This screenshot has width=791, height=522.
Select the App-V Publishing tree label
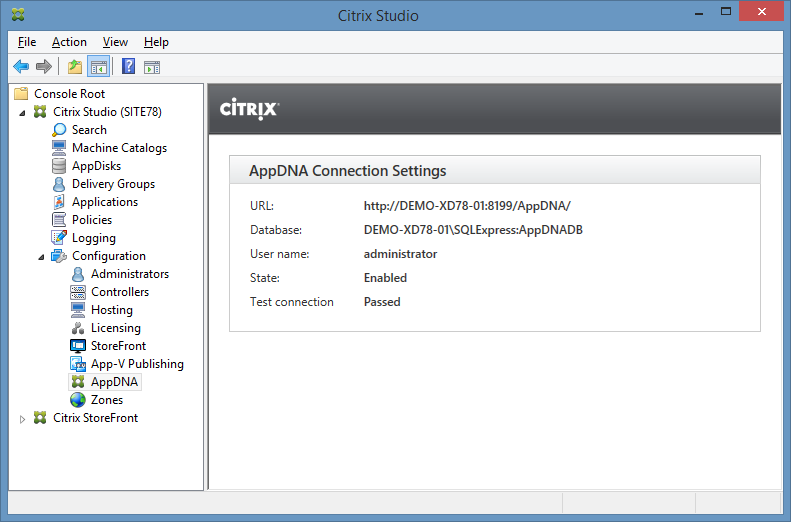point(137,364)
